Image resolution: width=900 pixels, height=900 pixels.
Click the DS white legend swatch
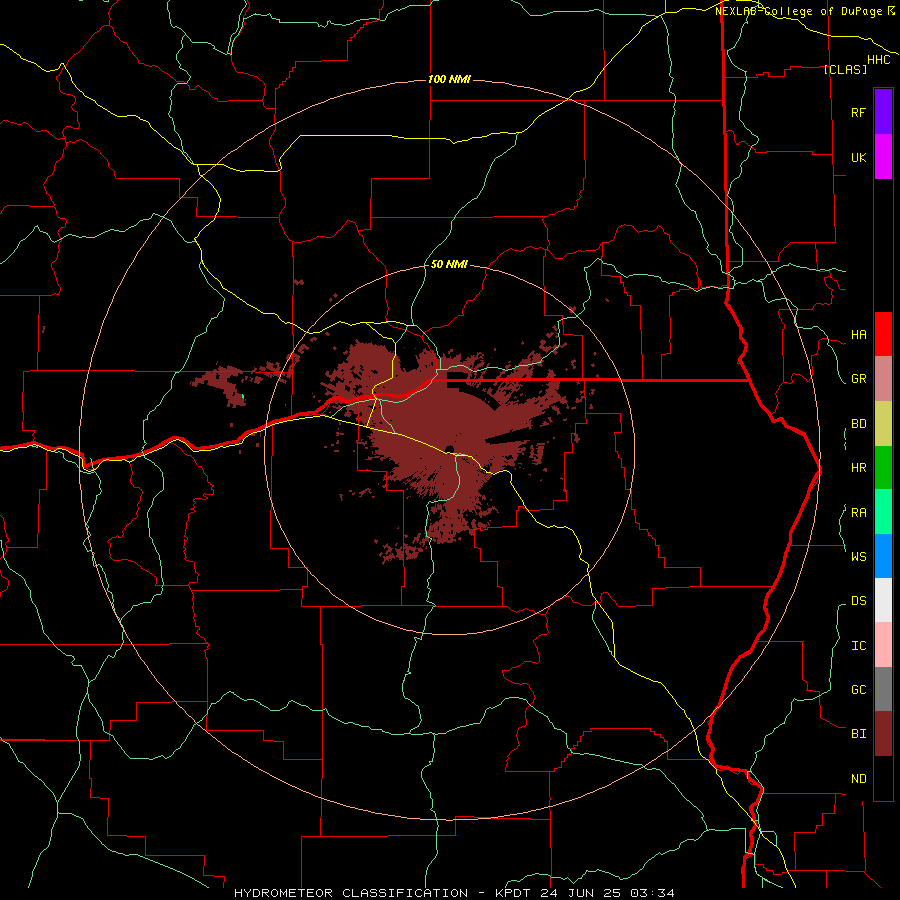point(883,600)
